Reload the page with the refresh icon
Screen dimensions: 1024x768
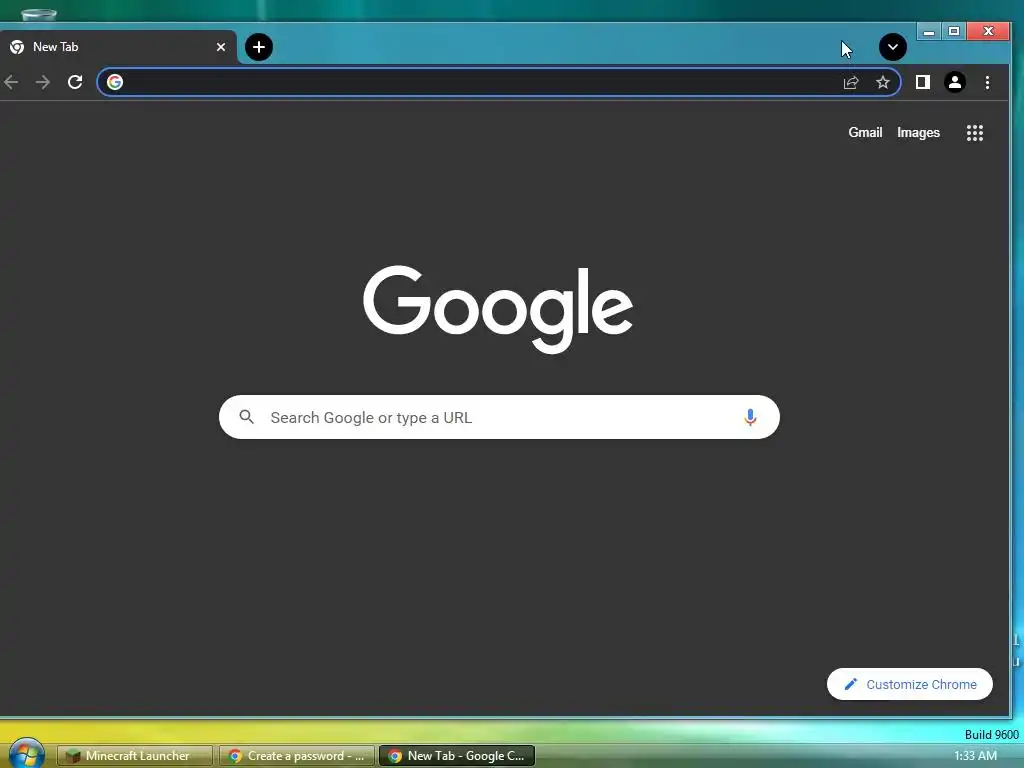click(x=75, y=82)
